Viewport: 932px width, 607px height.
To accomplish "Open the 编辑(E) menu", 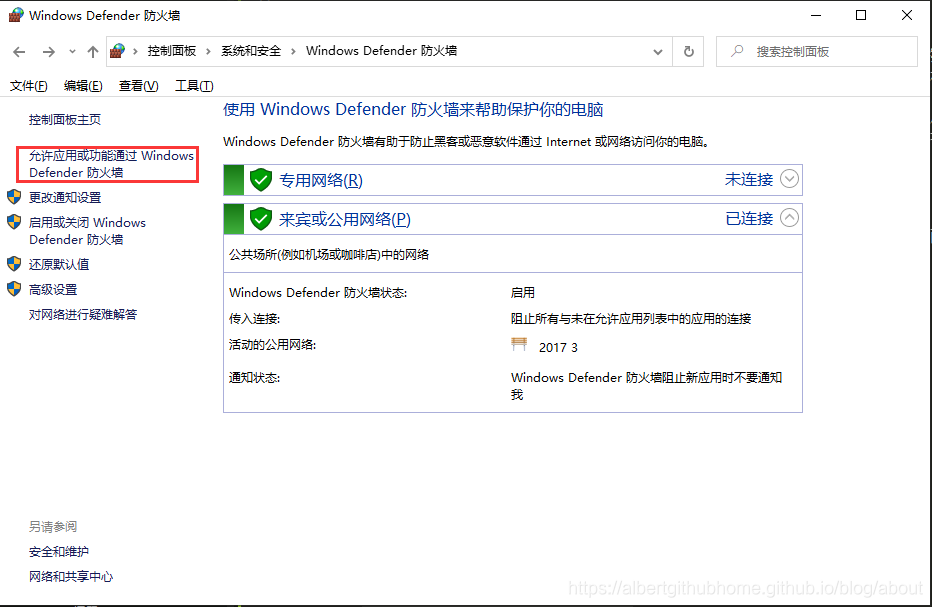I will point(83,86).
